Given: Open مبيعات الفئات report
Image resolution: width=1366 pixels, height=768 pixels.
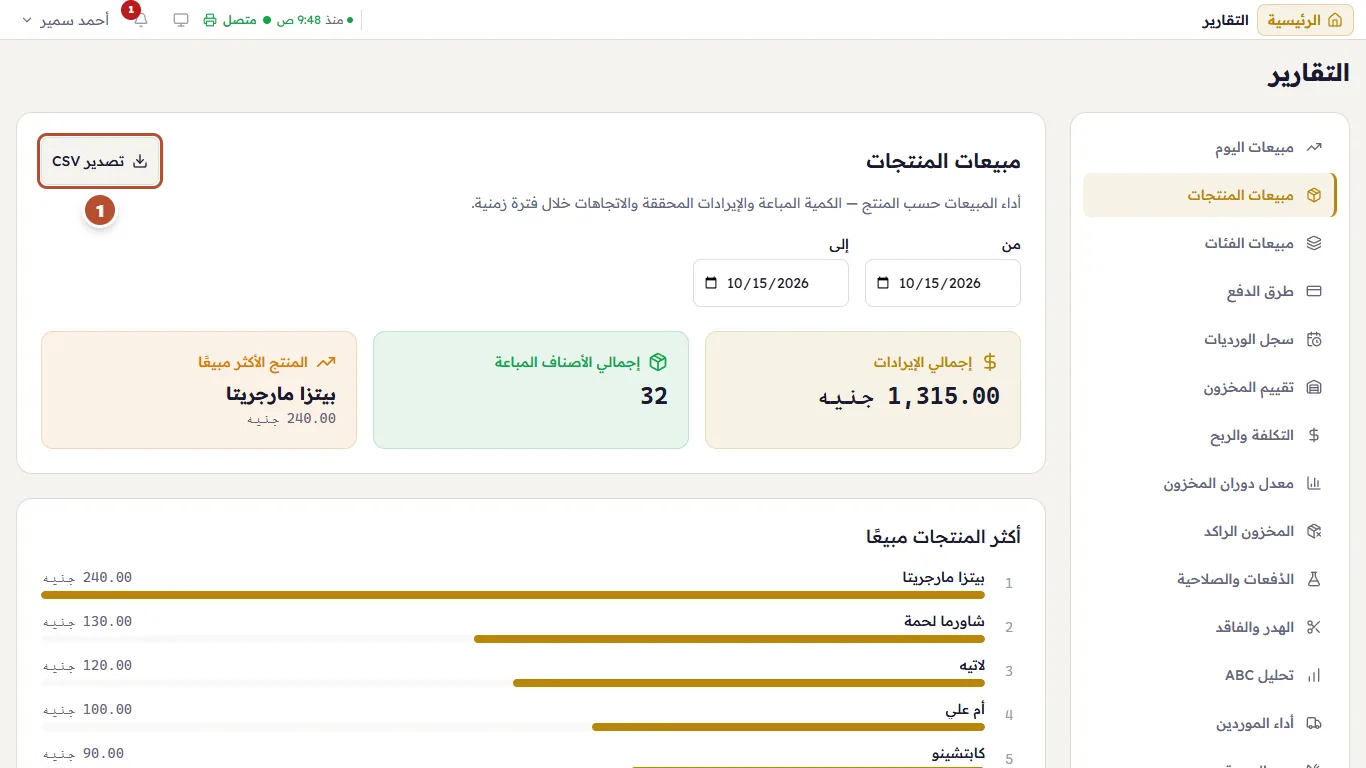Looking at the screenshot, I should pos(1210,244).
